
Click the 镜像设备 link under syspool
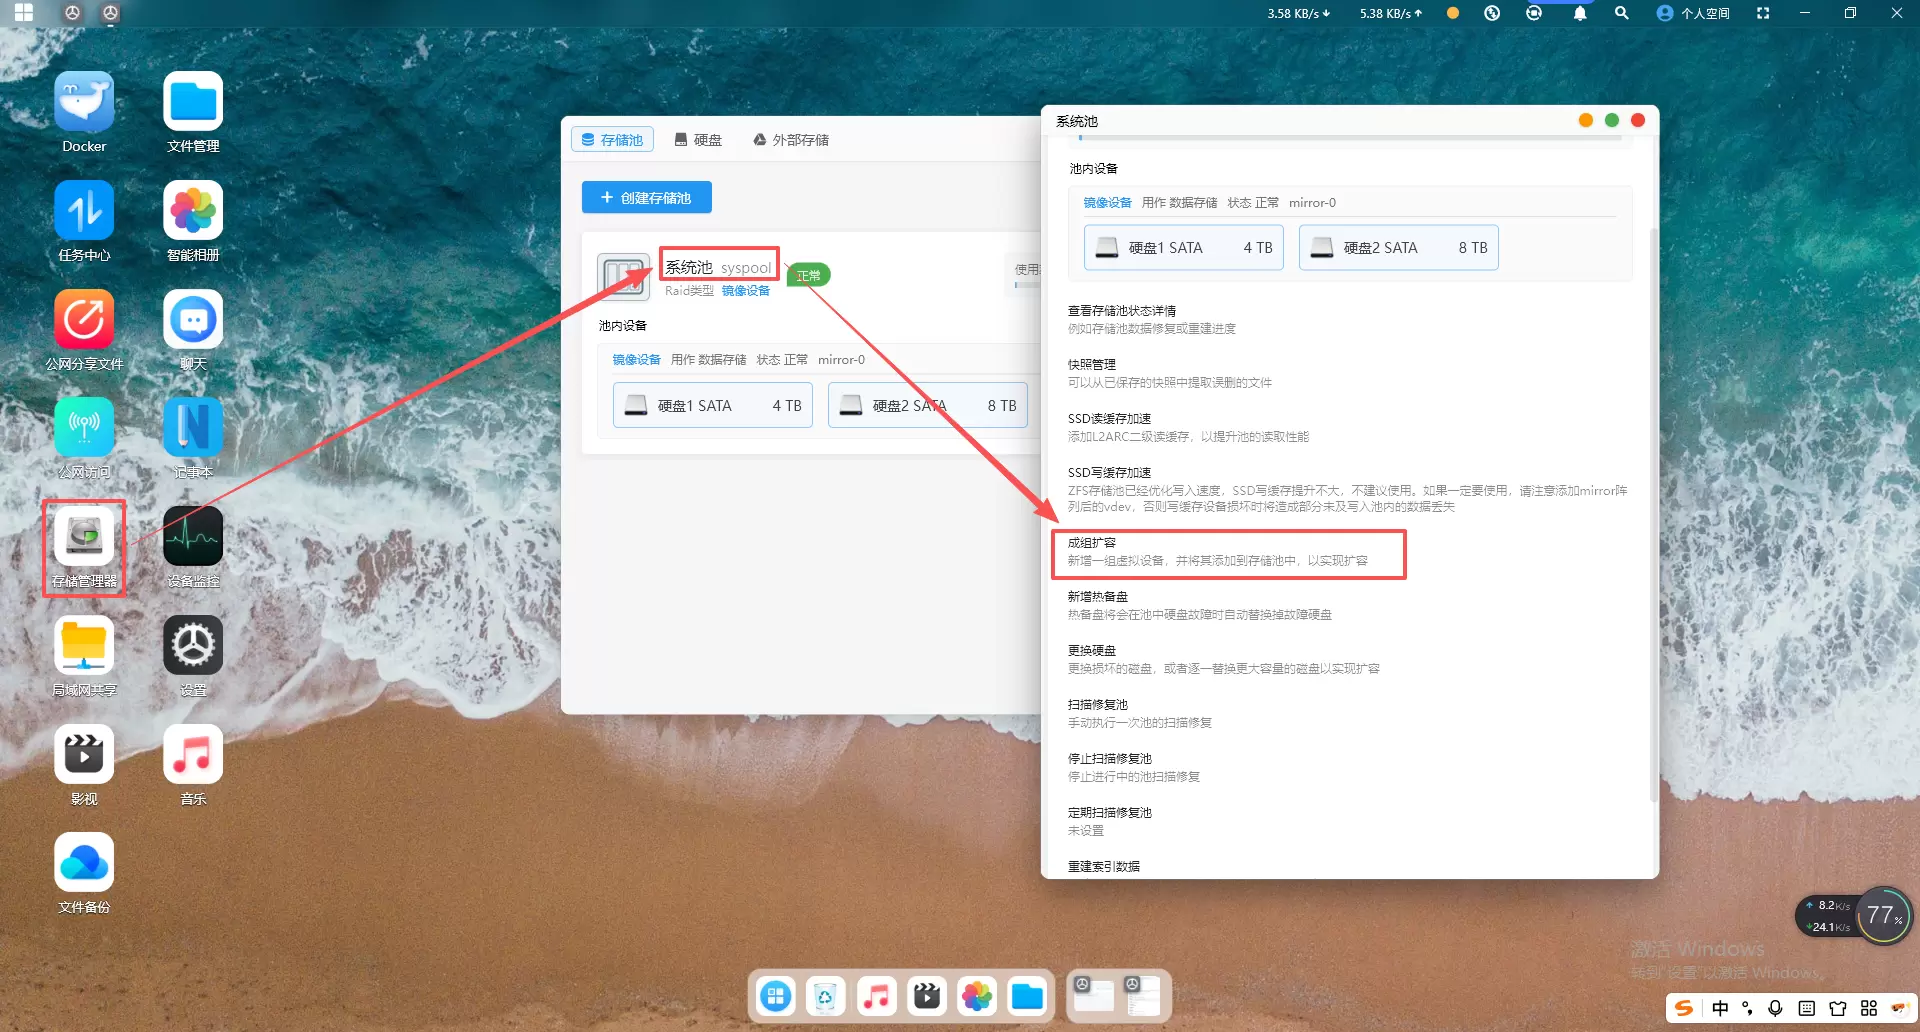(x=746, y=291)
